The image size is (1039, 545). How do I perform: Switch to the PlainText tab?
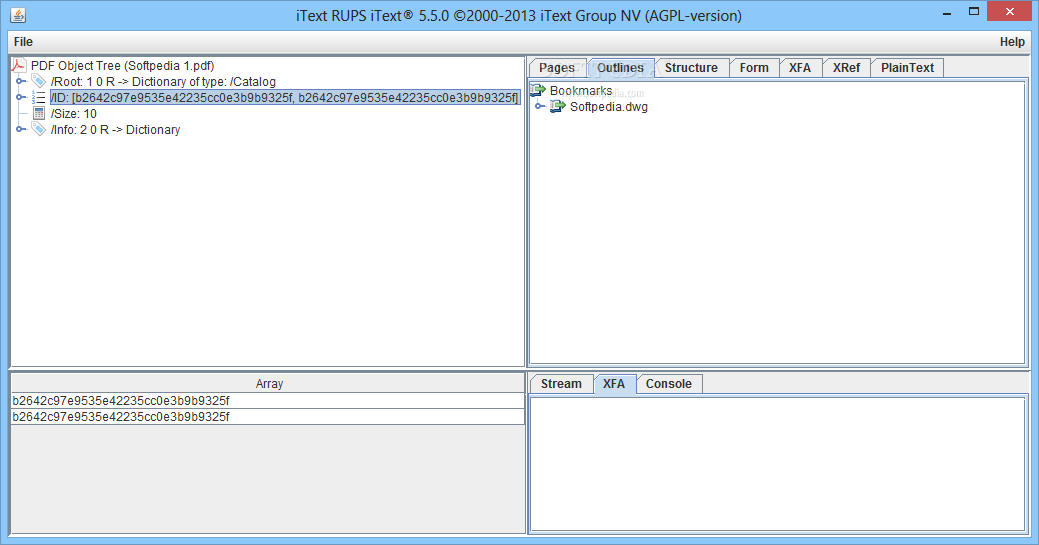pyautogui.click(x=907, y=68)
